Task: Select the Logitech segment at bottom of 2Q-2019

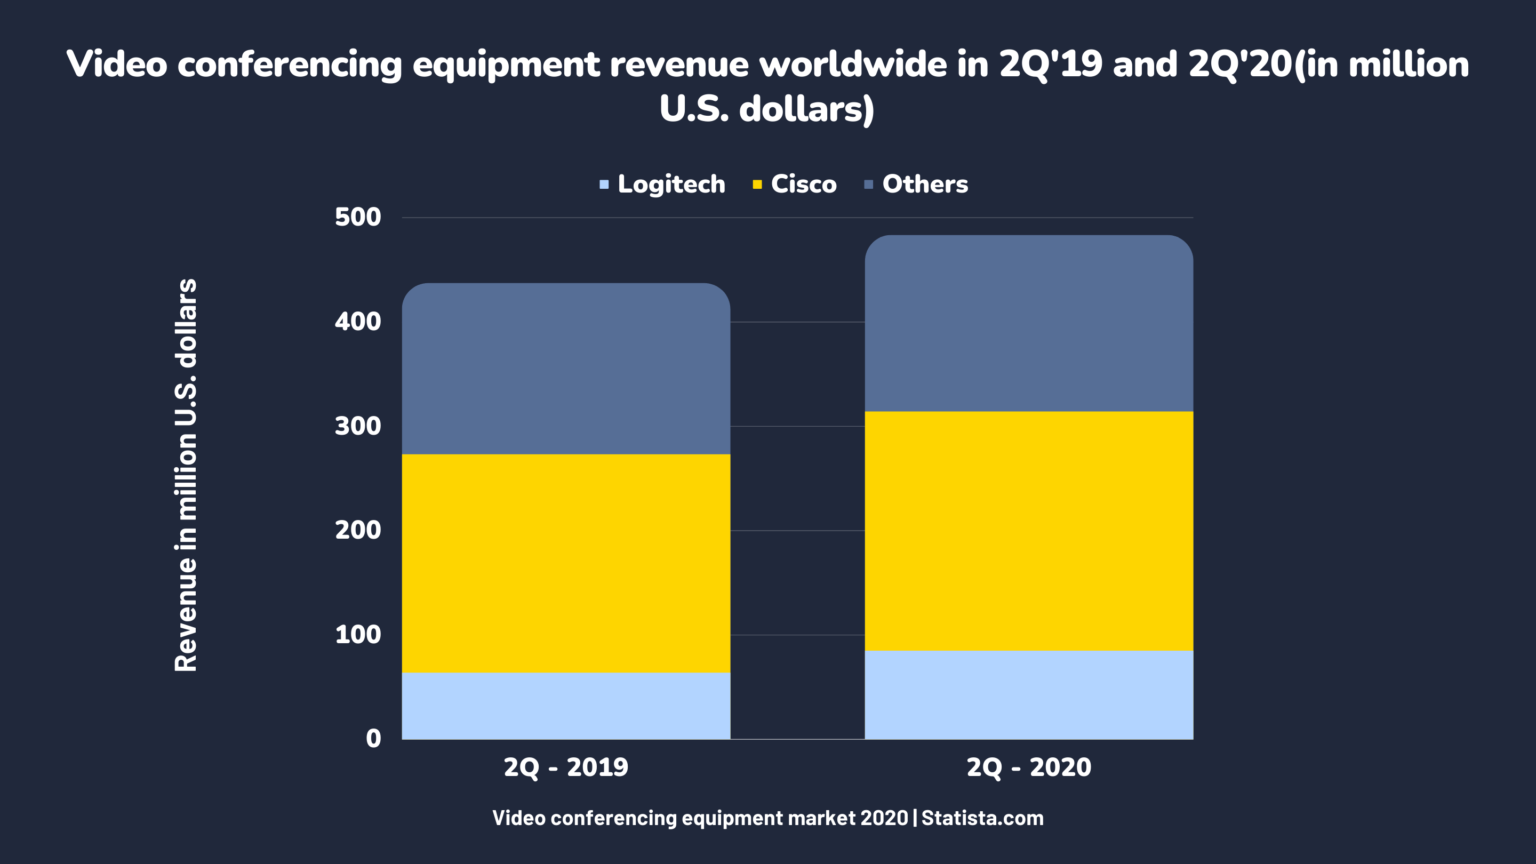Action: point(565,705)
